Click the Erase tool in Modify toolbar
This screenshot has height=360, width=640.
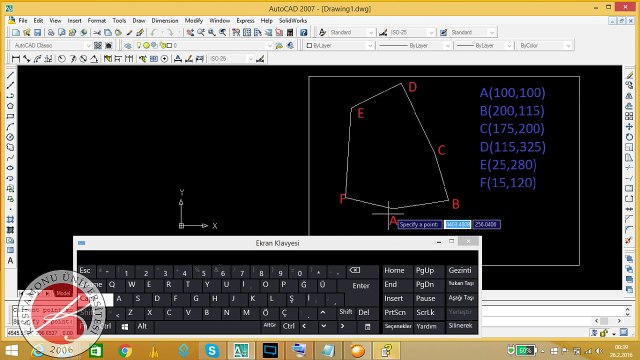629,75
